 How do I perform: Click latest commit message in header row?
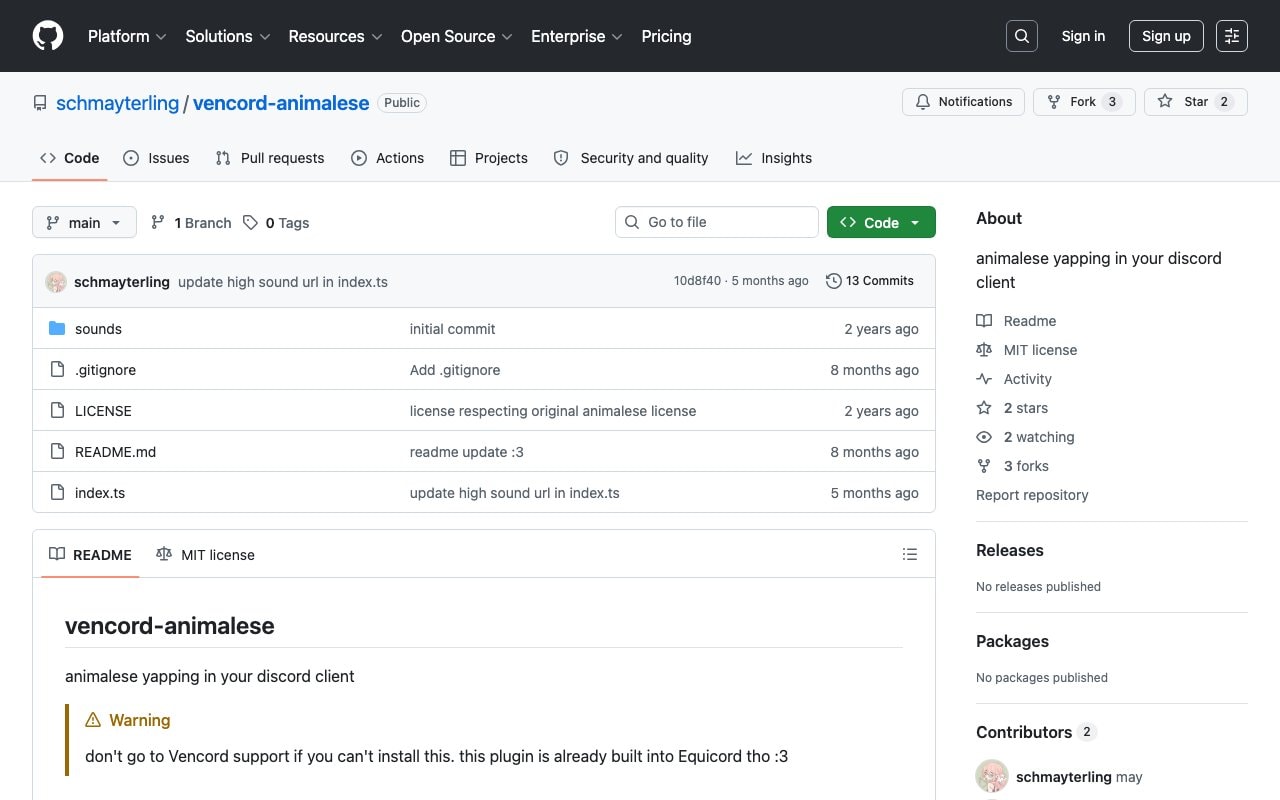tap(283, 282)
